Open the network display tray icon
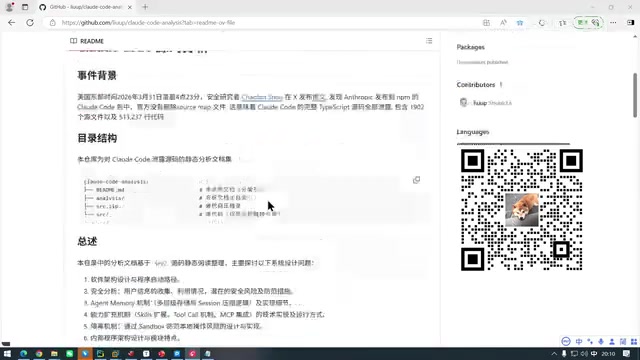640x360 pixels. point(574,354)
